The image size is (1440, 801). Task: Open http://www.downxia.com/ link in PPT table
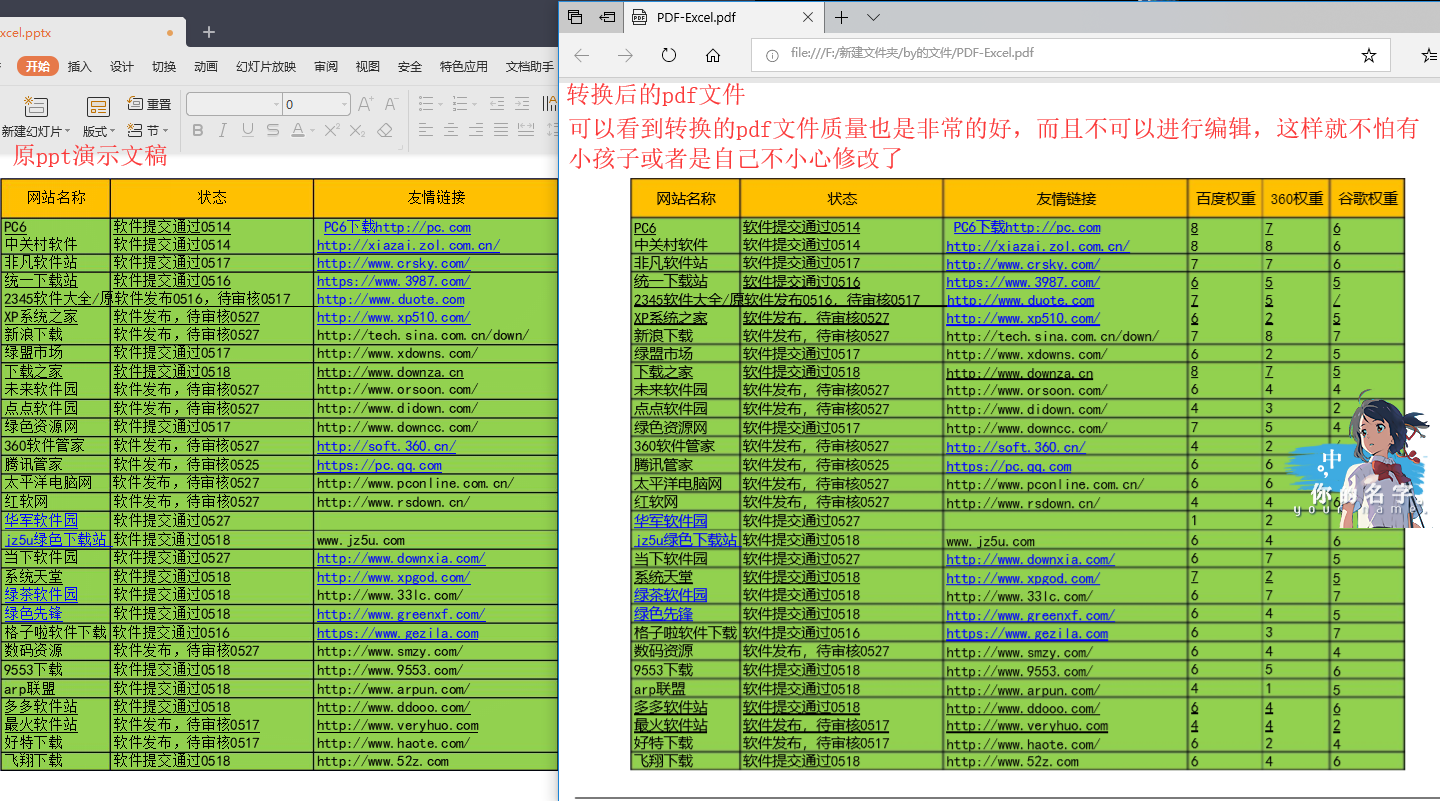[x=401, y=558]
